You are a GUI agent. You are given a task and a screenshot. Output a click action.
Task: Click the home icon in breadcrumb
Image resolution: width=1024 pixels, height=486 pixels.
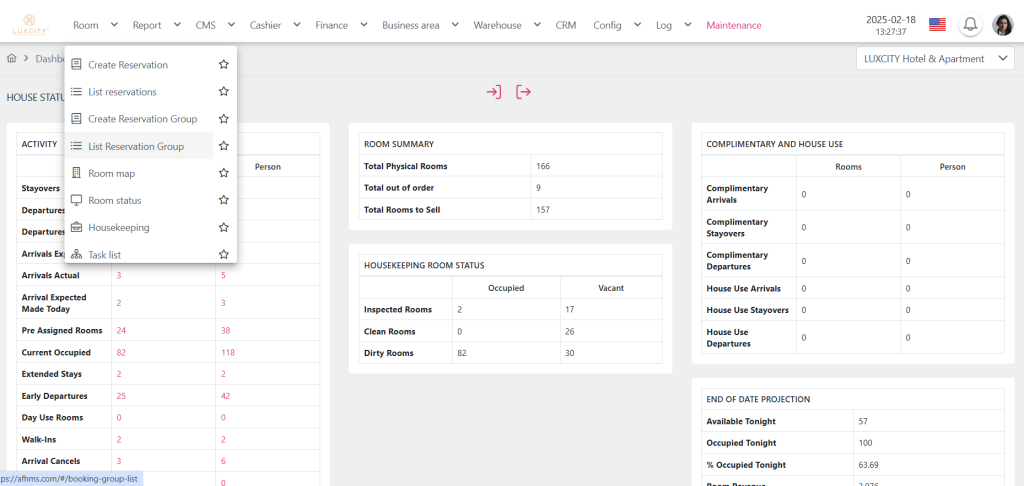click(x=12, y=59)
